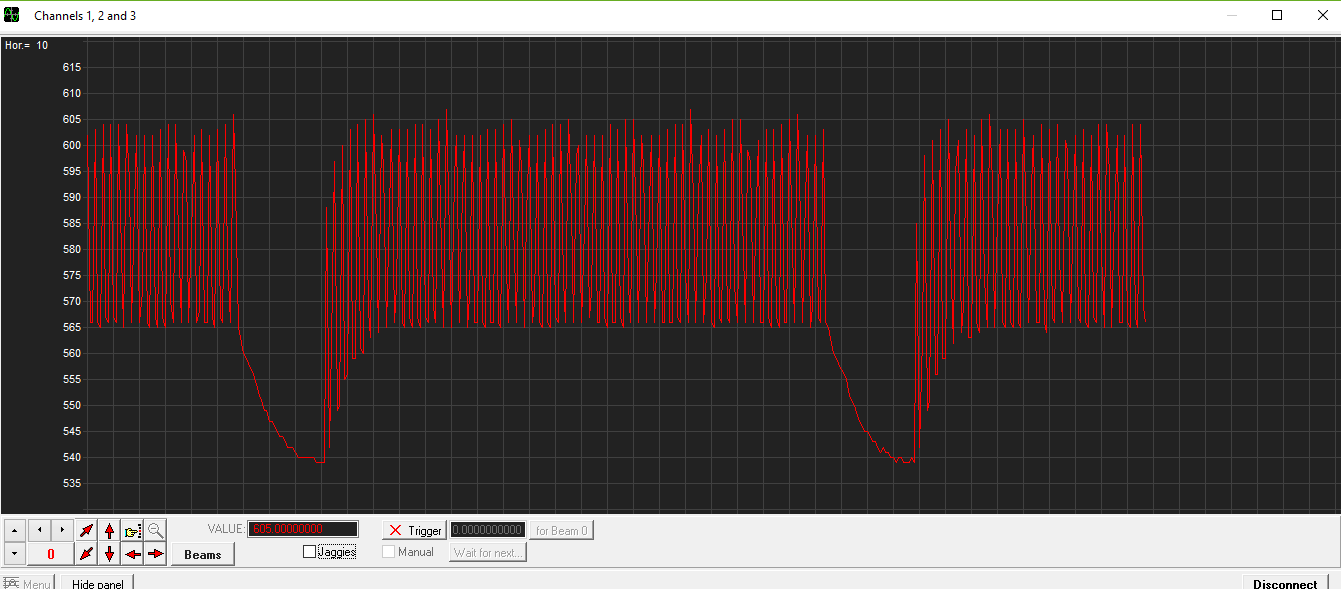Open the Menu at bottom left

[27, 583]
